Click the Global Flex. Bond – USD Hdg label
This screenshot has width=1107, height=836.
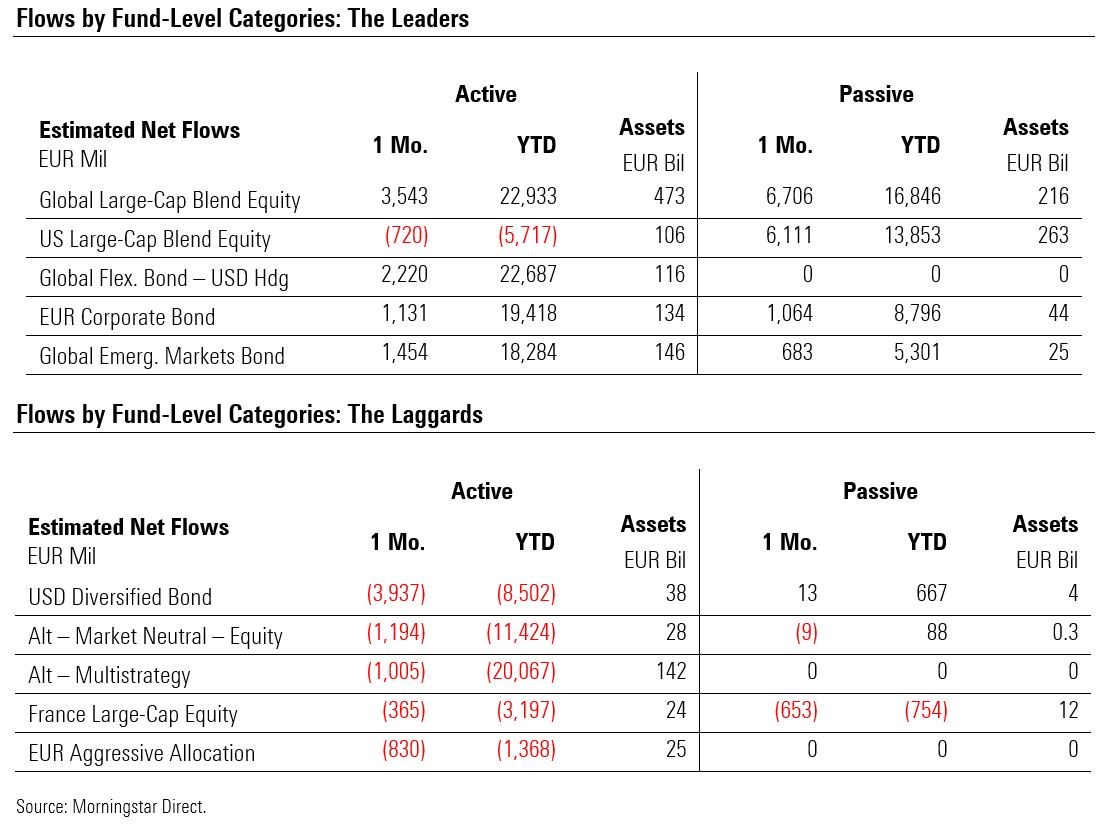(164, 278)
